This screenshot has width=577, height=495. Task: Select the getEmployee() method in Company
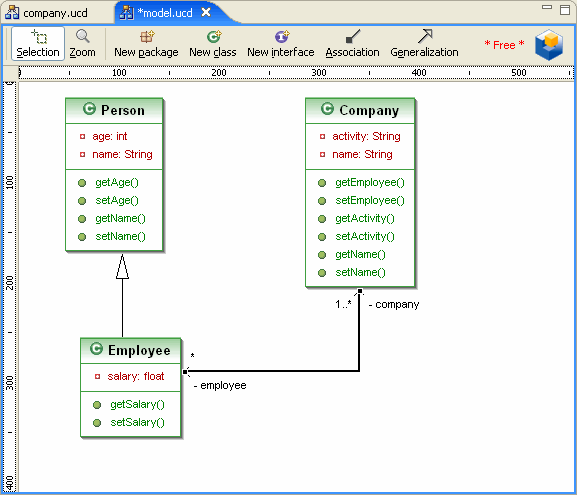pos(369,183)
